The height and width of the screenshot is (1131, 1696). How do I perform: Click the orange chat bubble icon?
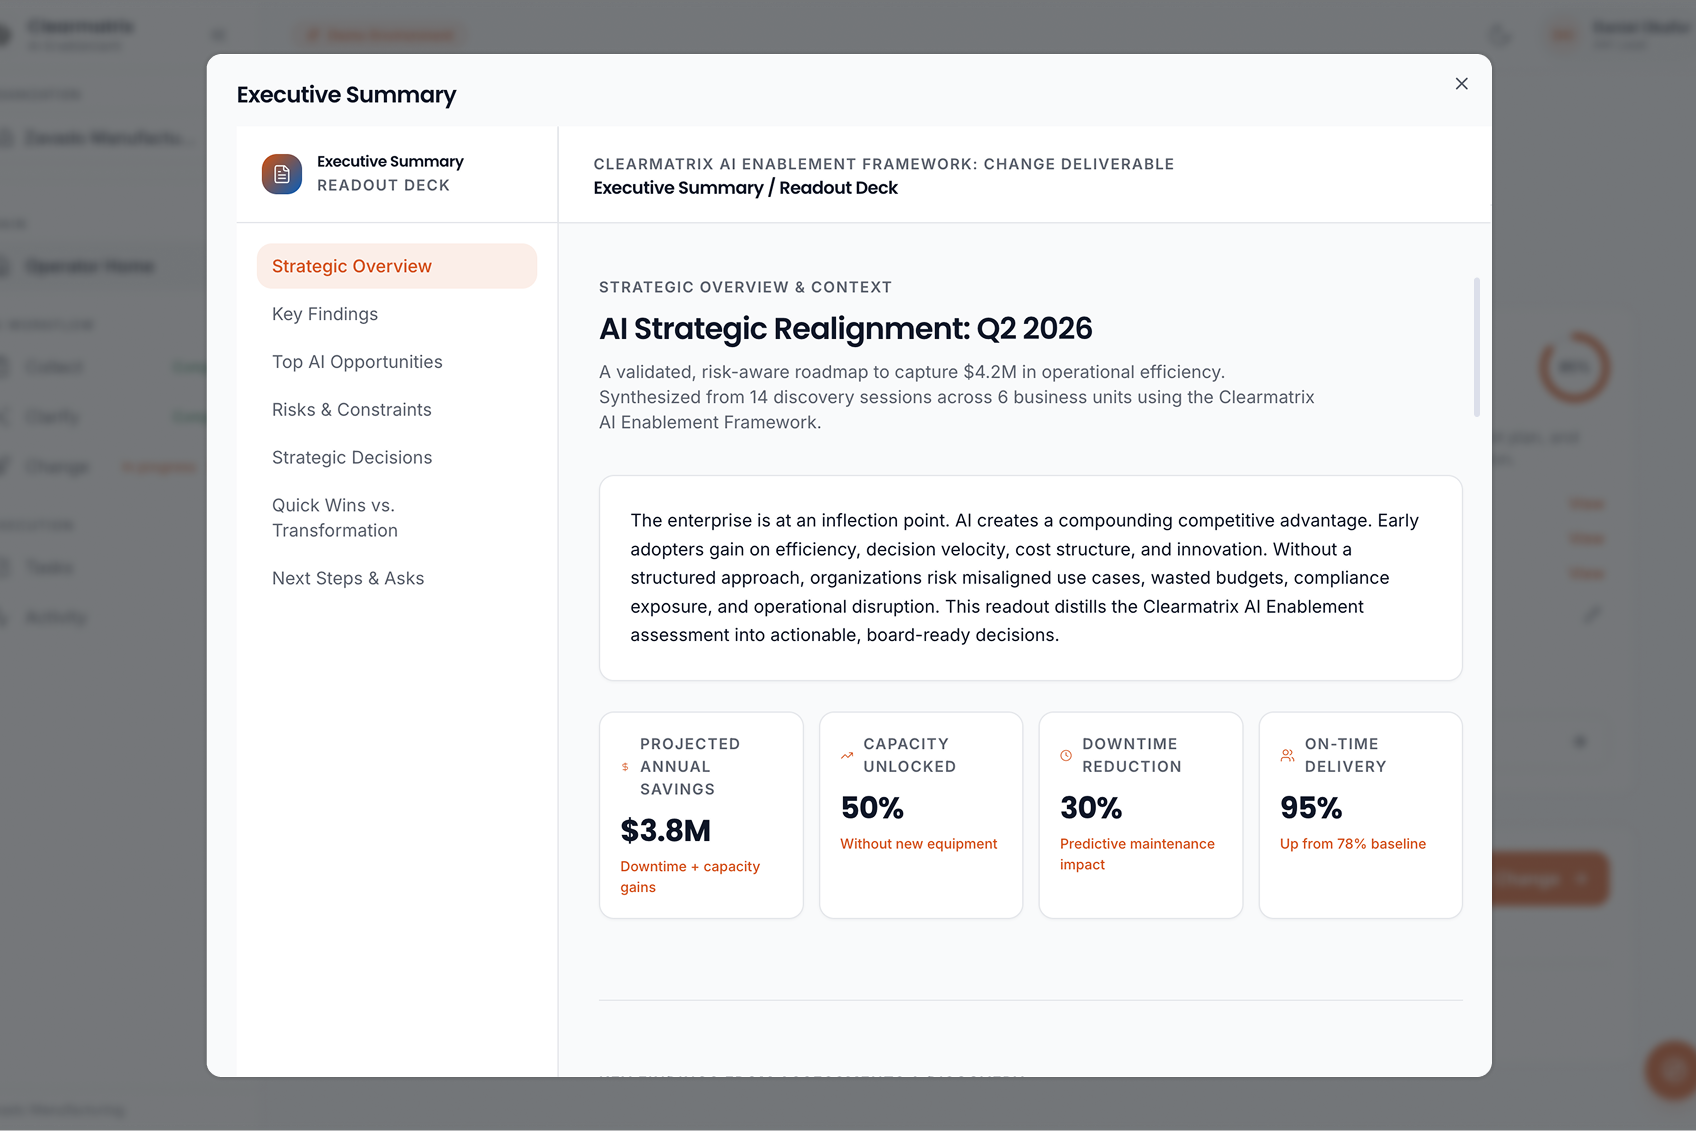tap(1672, 1070)
